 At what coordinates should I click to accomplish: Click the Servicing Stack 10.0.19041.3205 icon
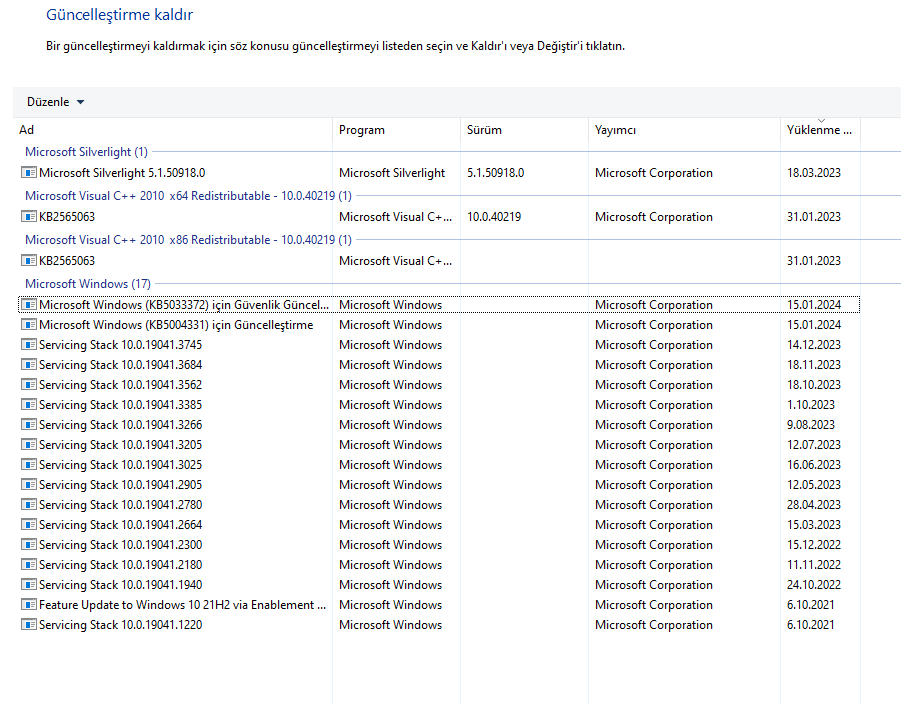coord(29,445)
